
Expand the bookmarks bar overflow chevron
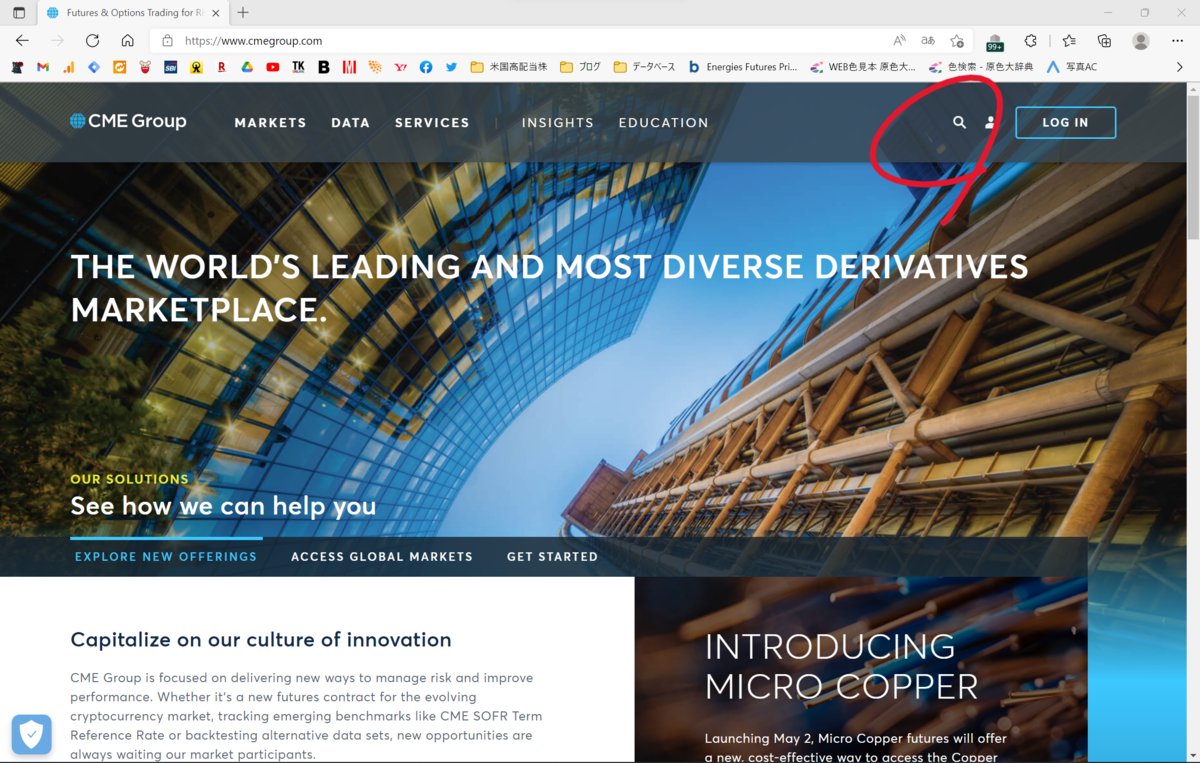click(1179, 67)
